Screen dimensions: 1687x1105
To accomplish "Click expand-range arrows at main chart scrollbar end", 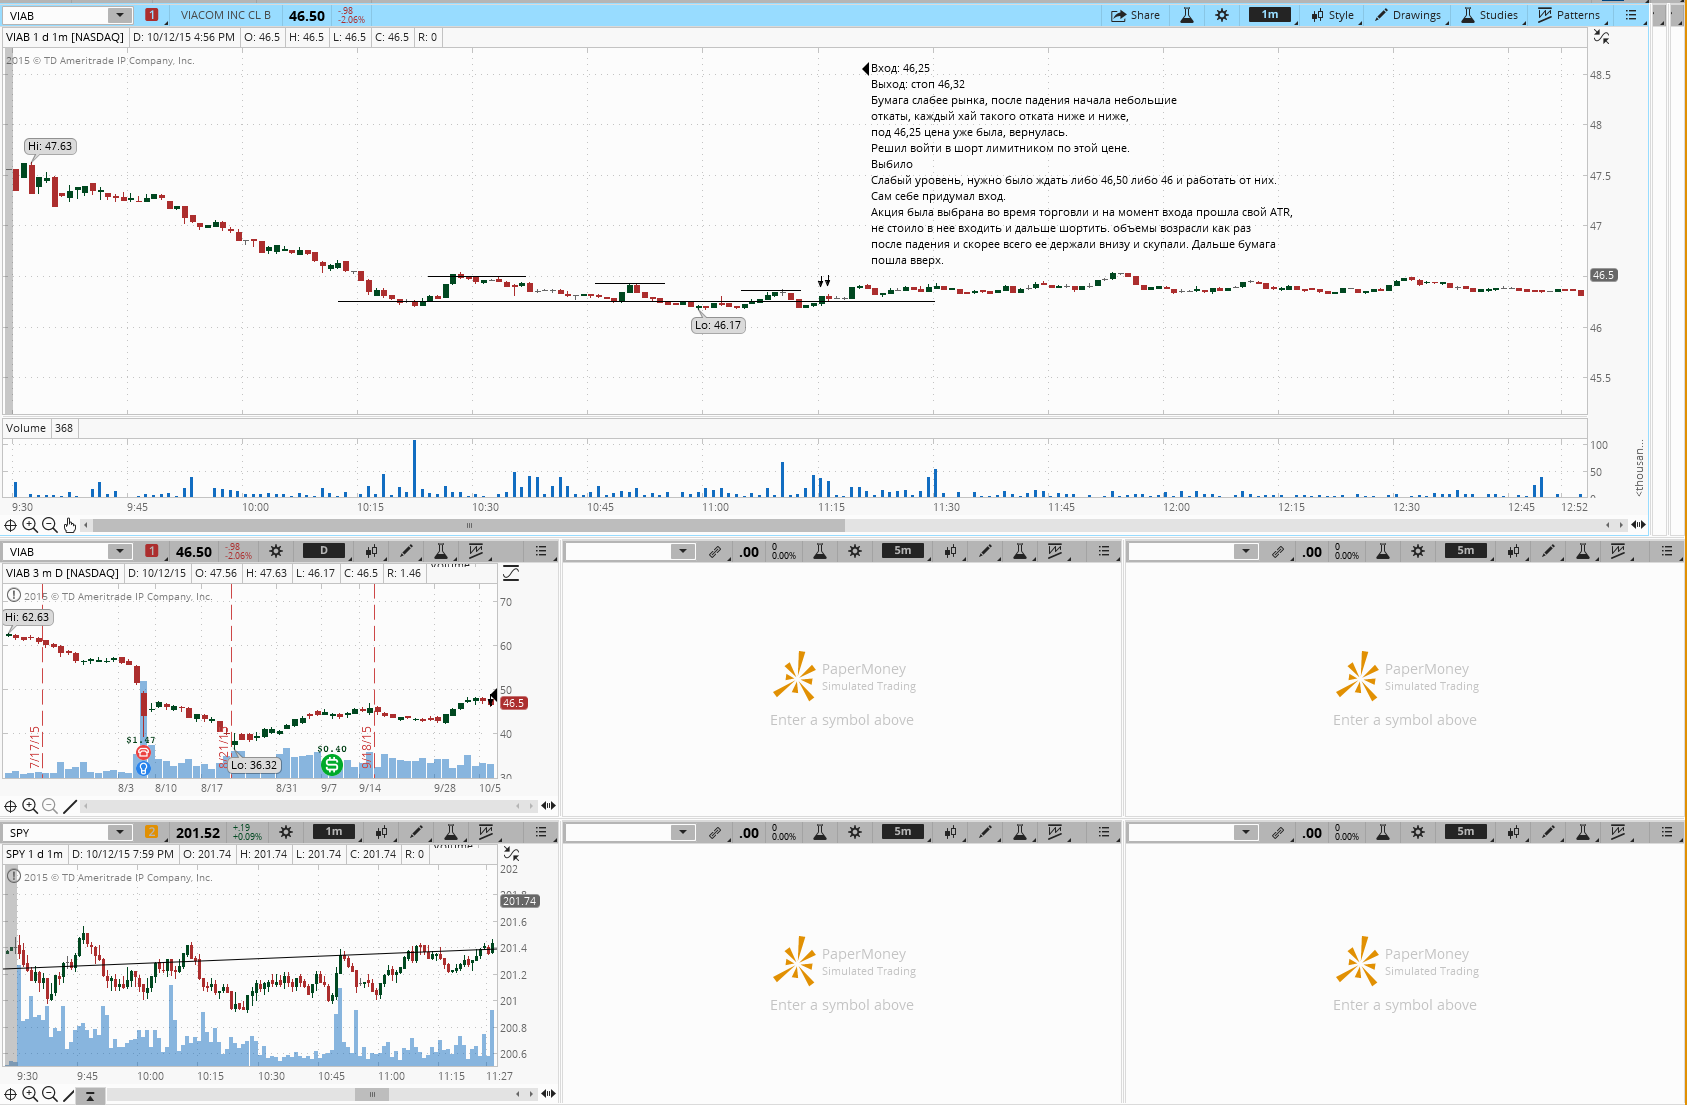I will click(1638, 525).
